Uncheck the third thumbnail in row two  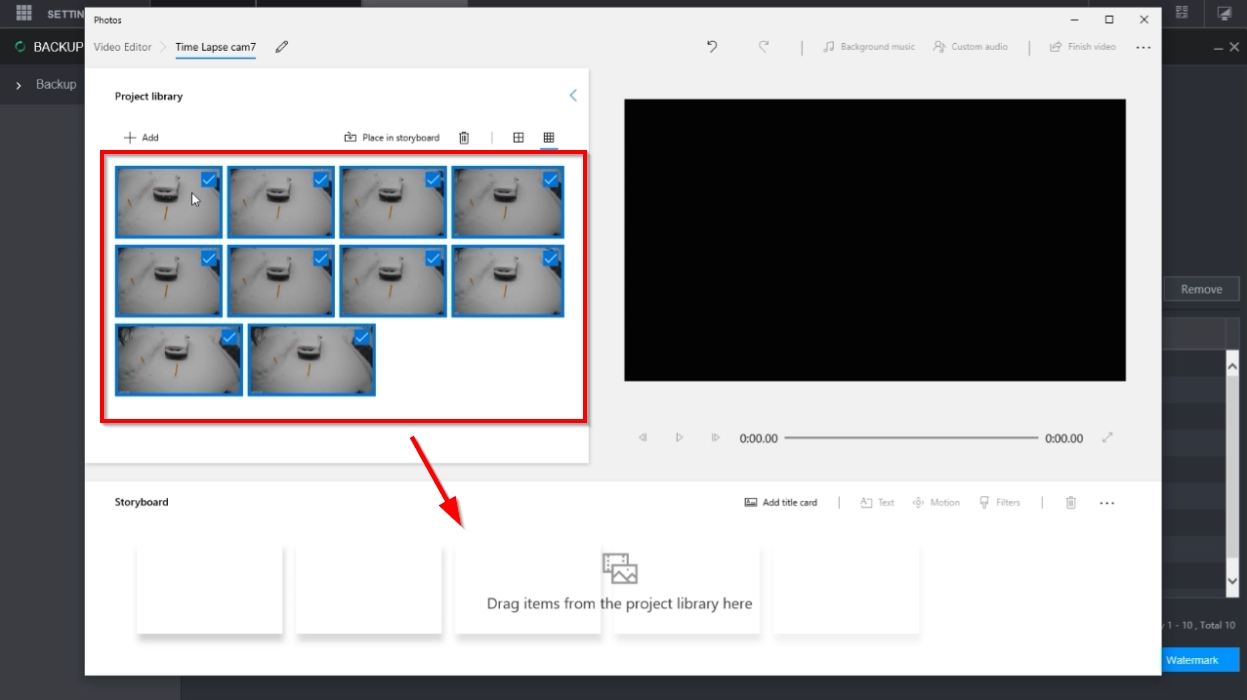pyautogui.click(x=433, y=258)
